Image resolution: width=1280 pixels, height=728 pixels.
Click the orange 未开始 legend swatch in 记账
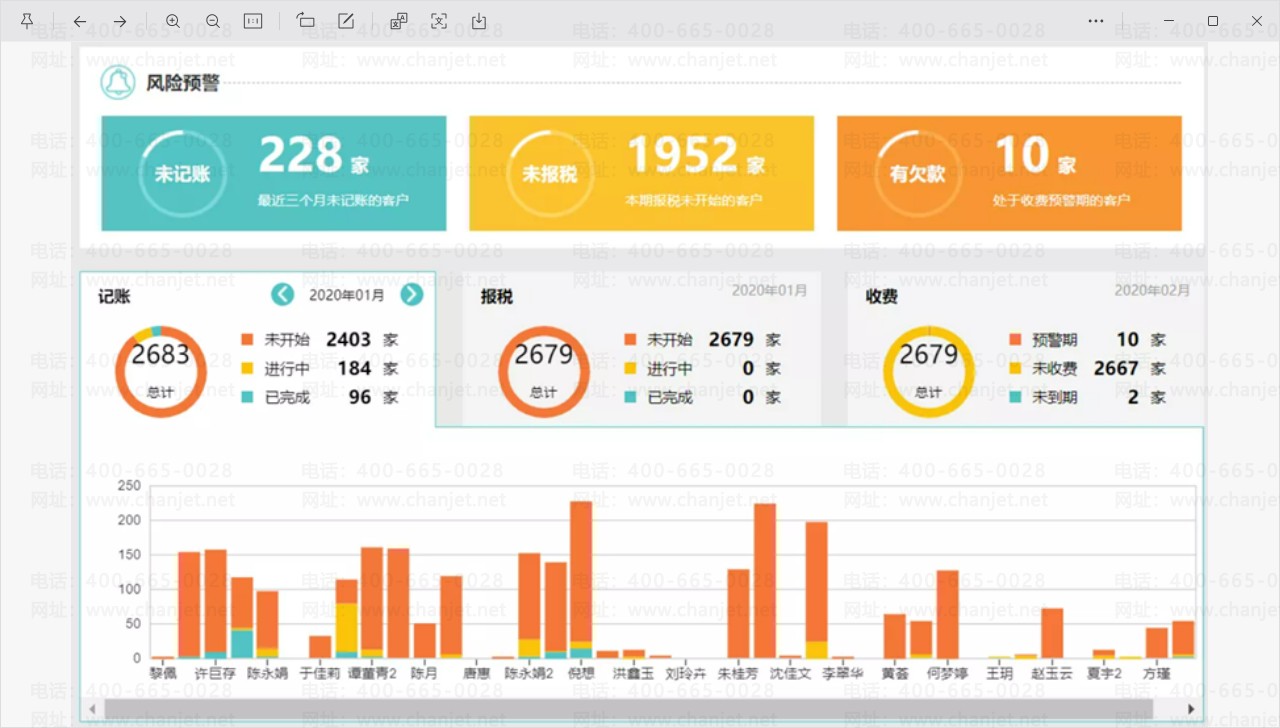(x=247, y=340)
